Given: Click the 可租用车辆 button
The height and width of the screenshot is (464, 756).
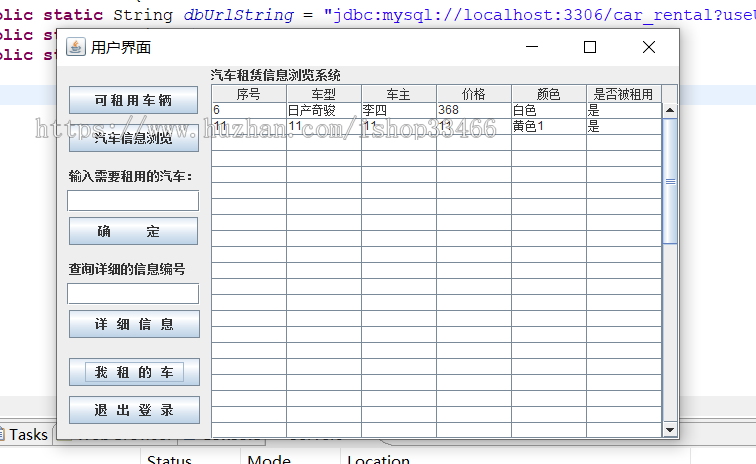Looking at the screenshot, I should 134,100.
